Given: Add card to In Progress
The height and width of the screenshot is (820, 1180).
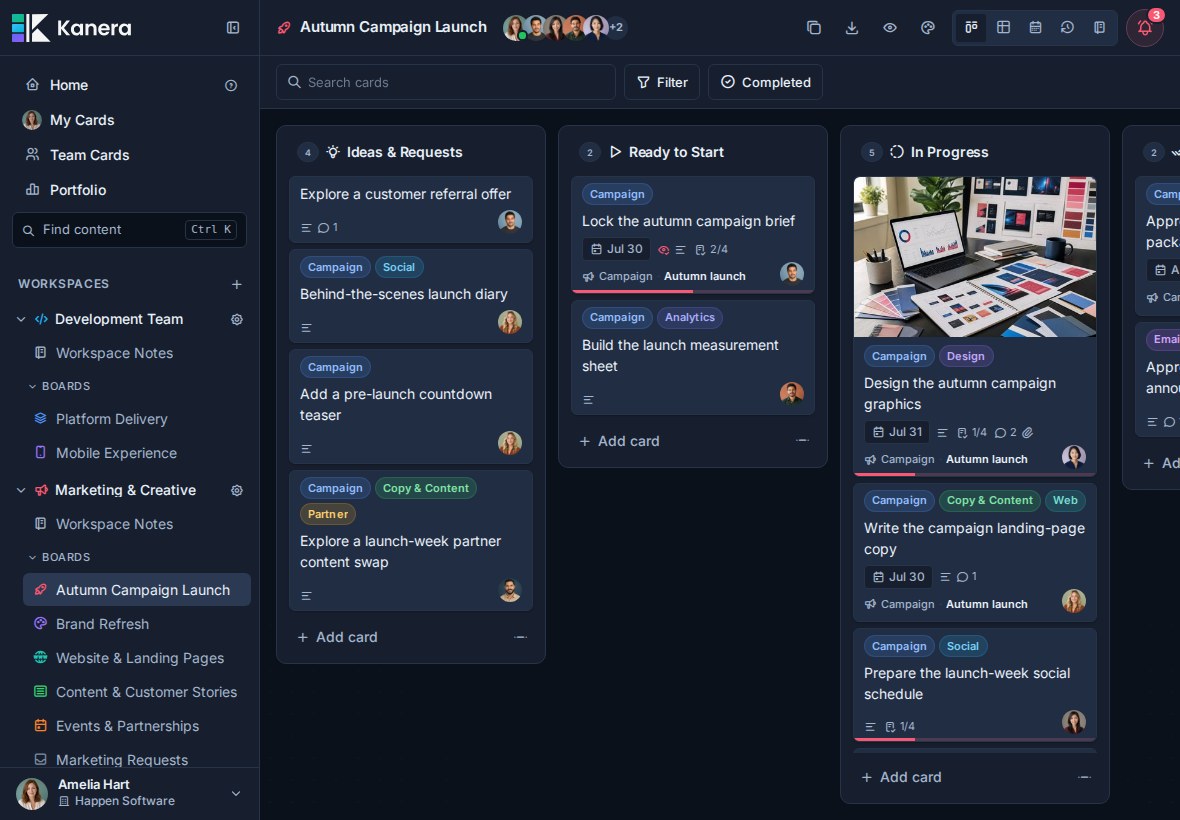Looking at the screenshot, I should click(902, 777).
